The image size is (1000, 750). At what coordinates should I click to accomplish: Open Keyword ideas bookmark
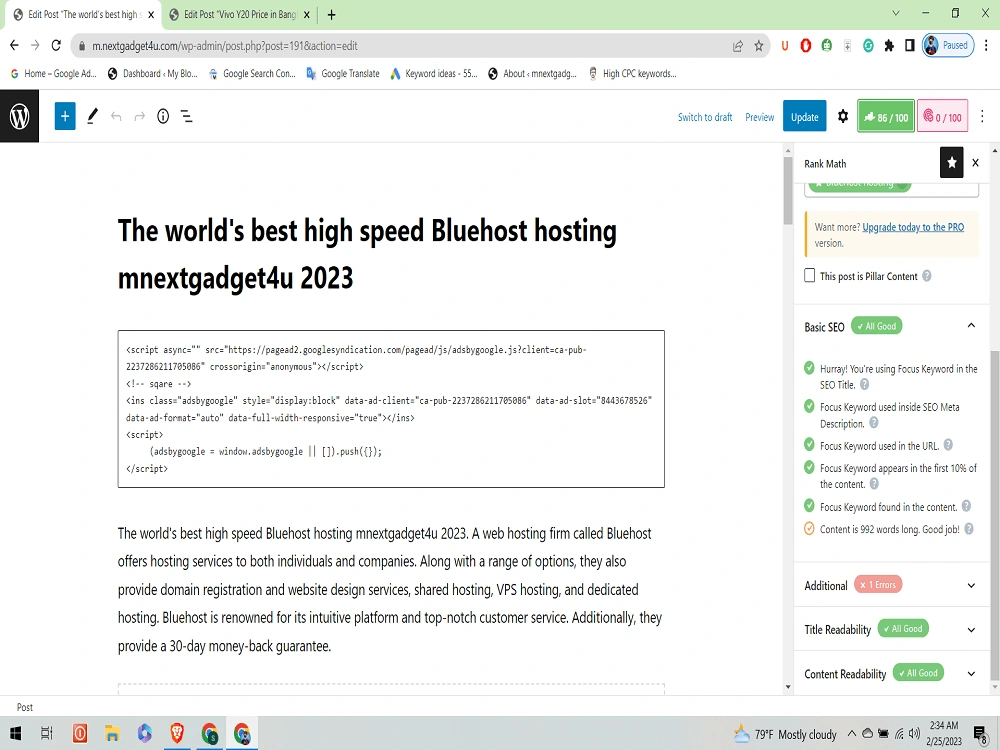[x=434, y=73]
